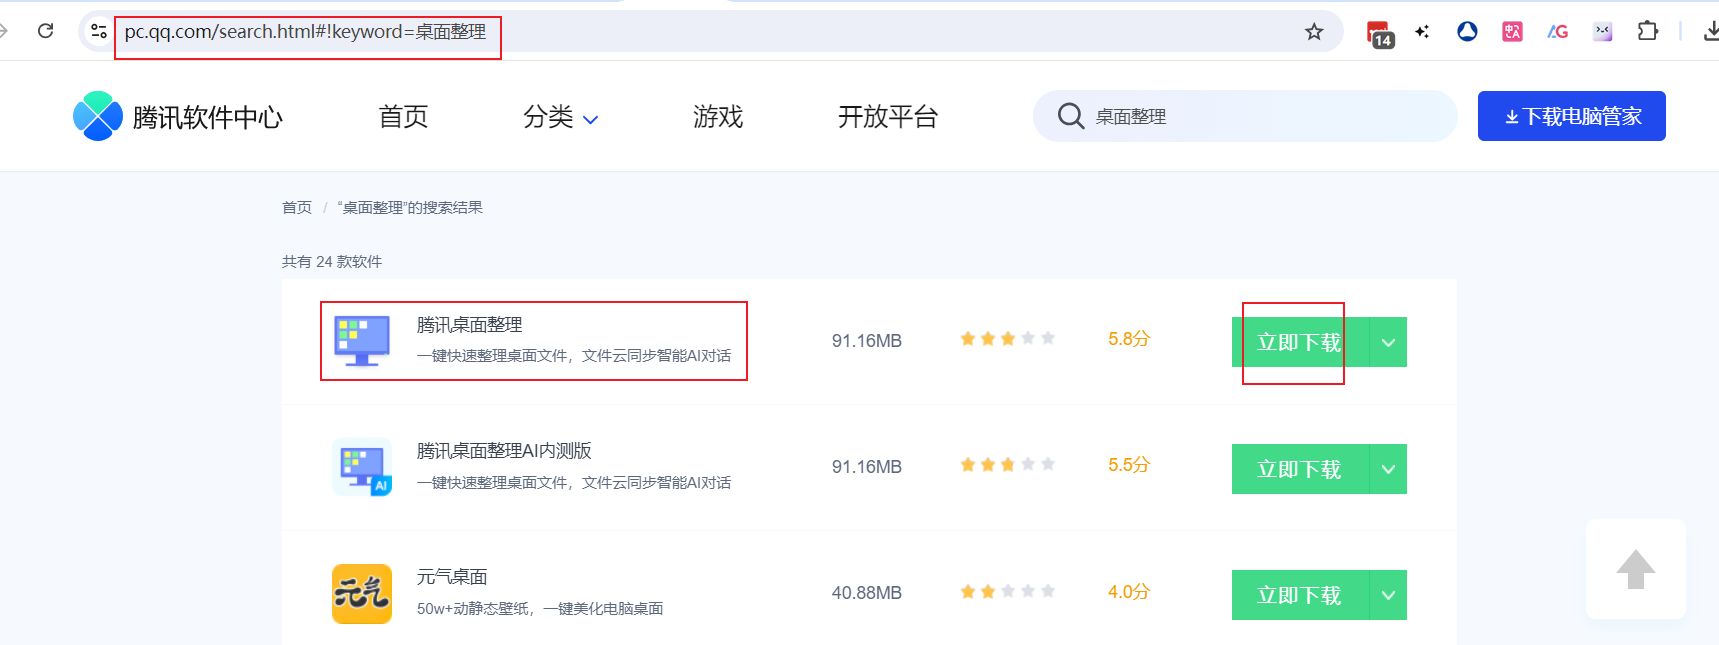Click the blue circular extension icon

click(x=1467, y=32)
